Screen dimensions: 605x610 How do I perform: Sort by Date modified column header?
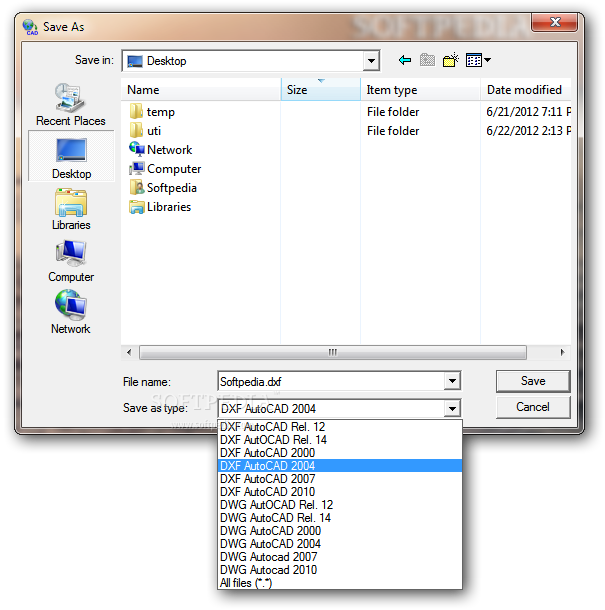(x=526, y=90)
